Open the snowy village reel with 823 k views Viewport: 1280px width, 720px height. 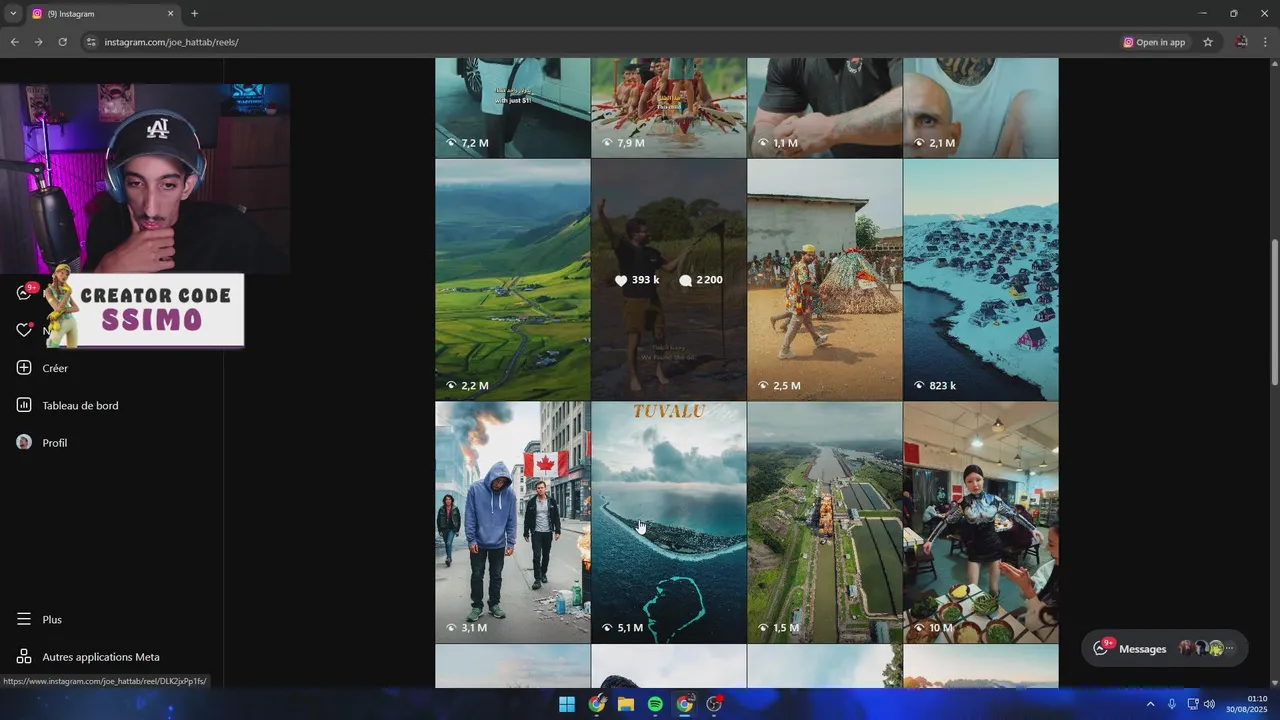pos(980,280)
